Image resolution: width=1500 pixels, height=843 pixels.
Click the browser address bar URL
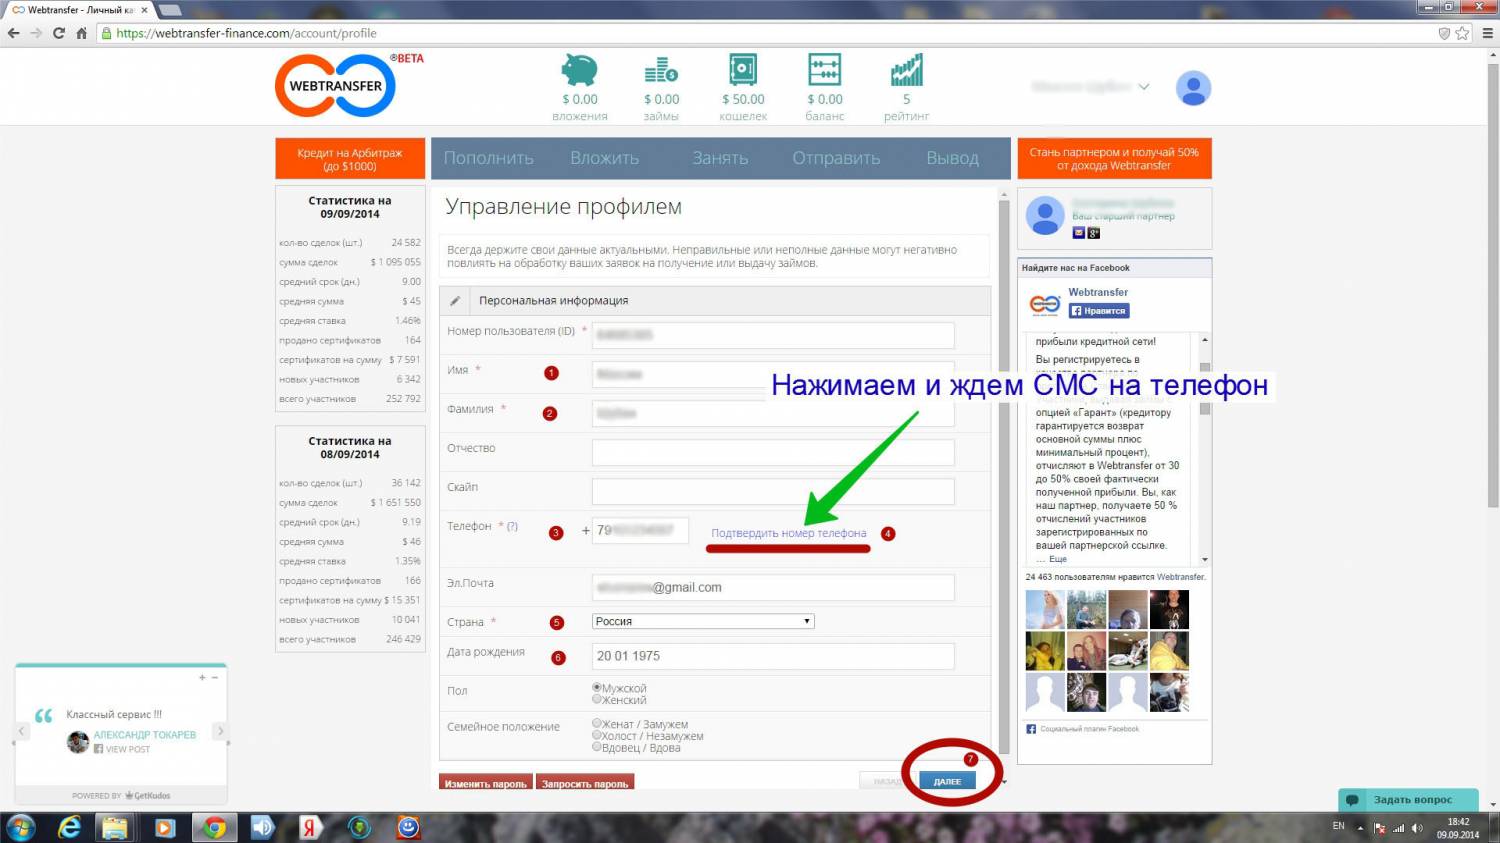coord(246,33)
